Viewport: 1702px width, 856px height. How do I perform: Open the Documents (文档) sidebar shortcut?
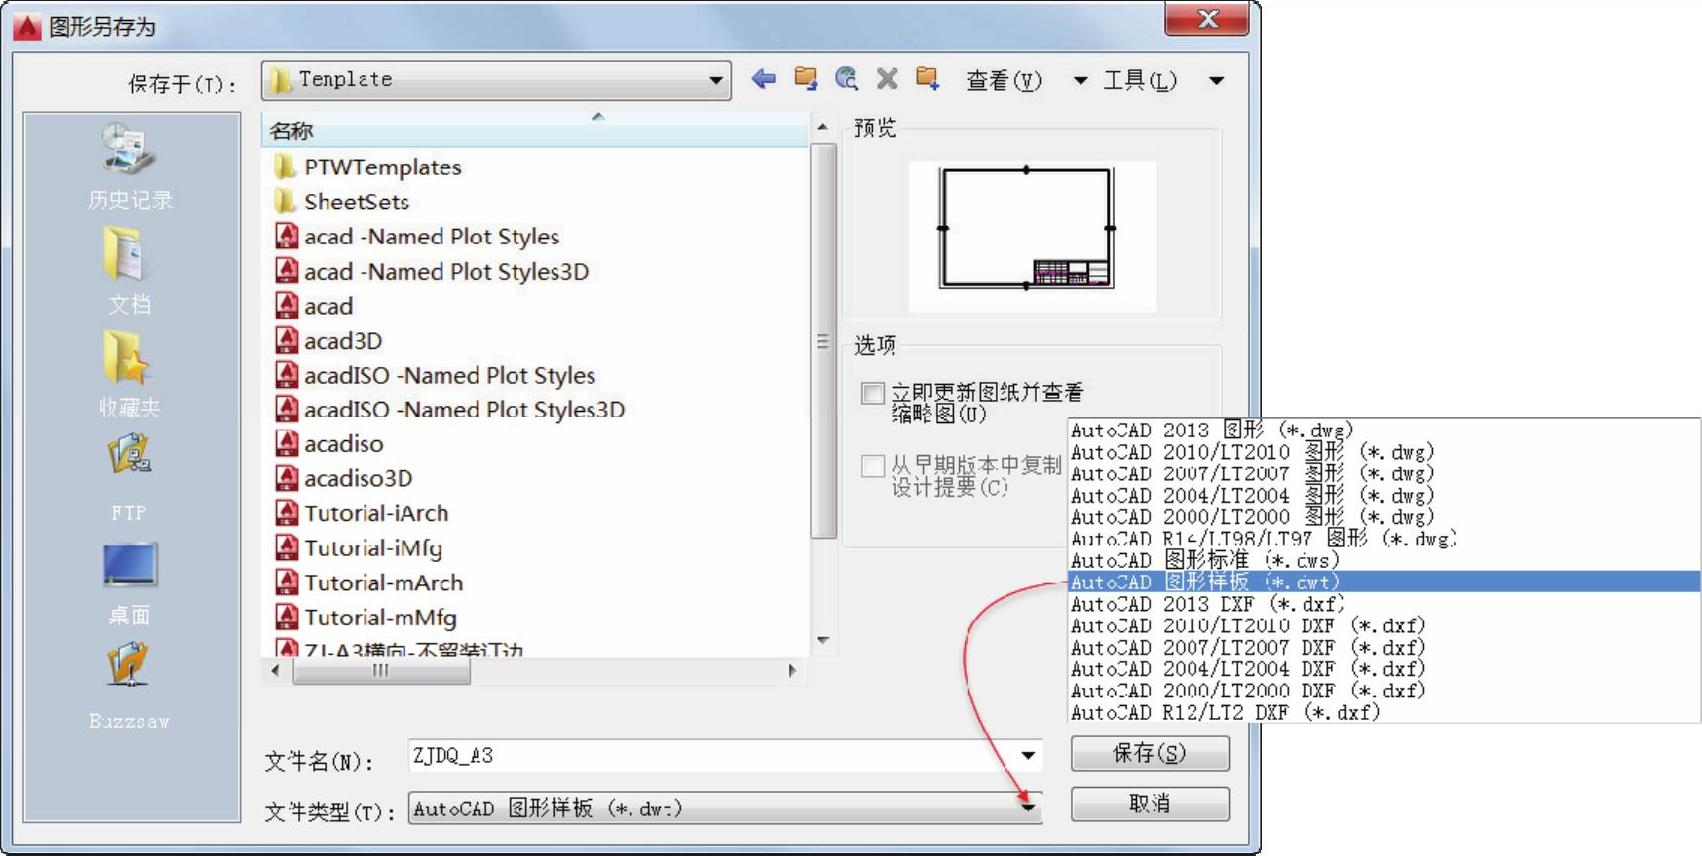pos(129,271)
